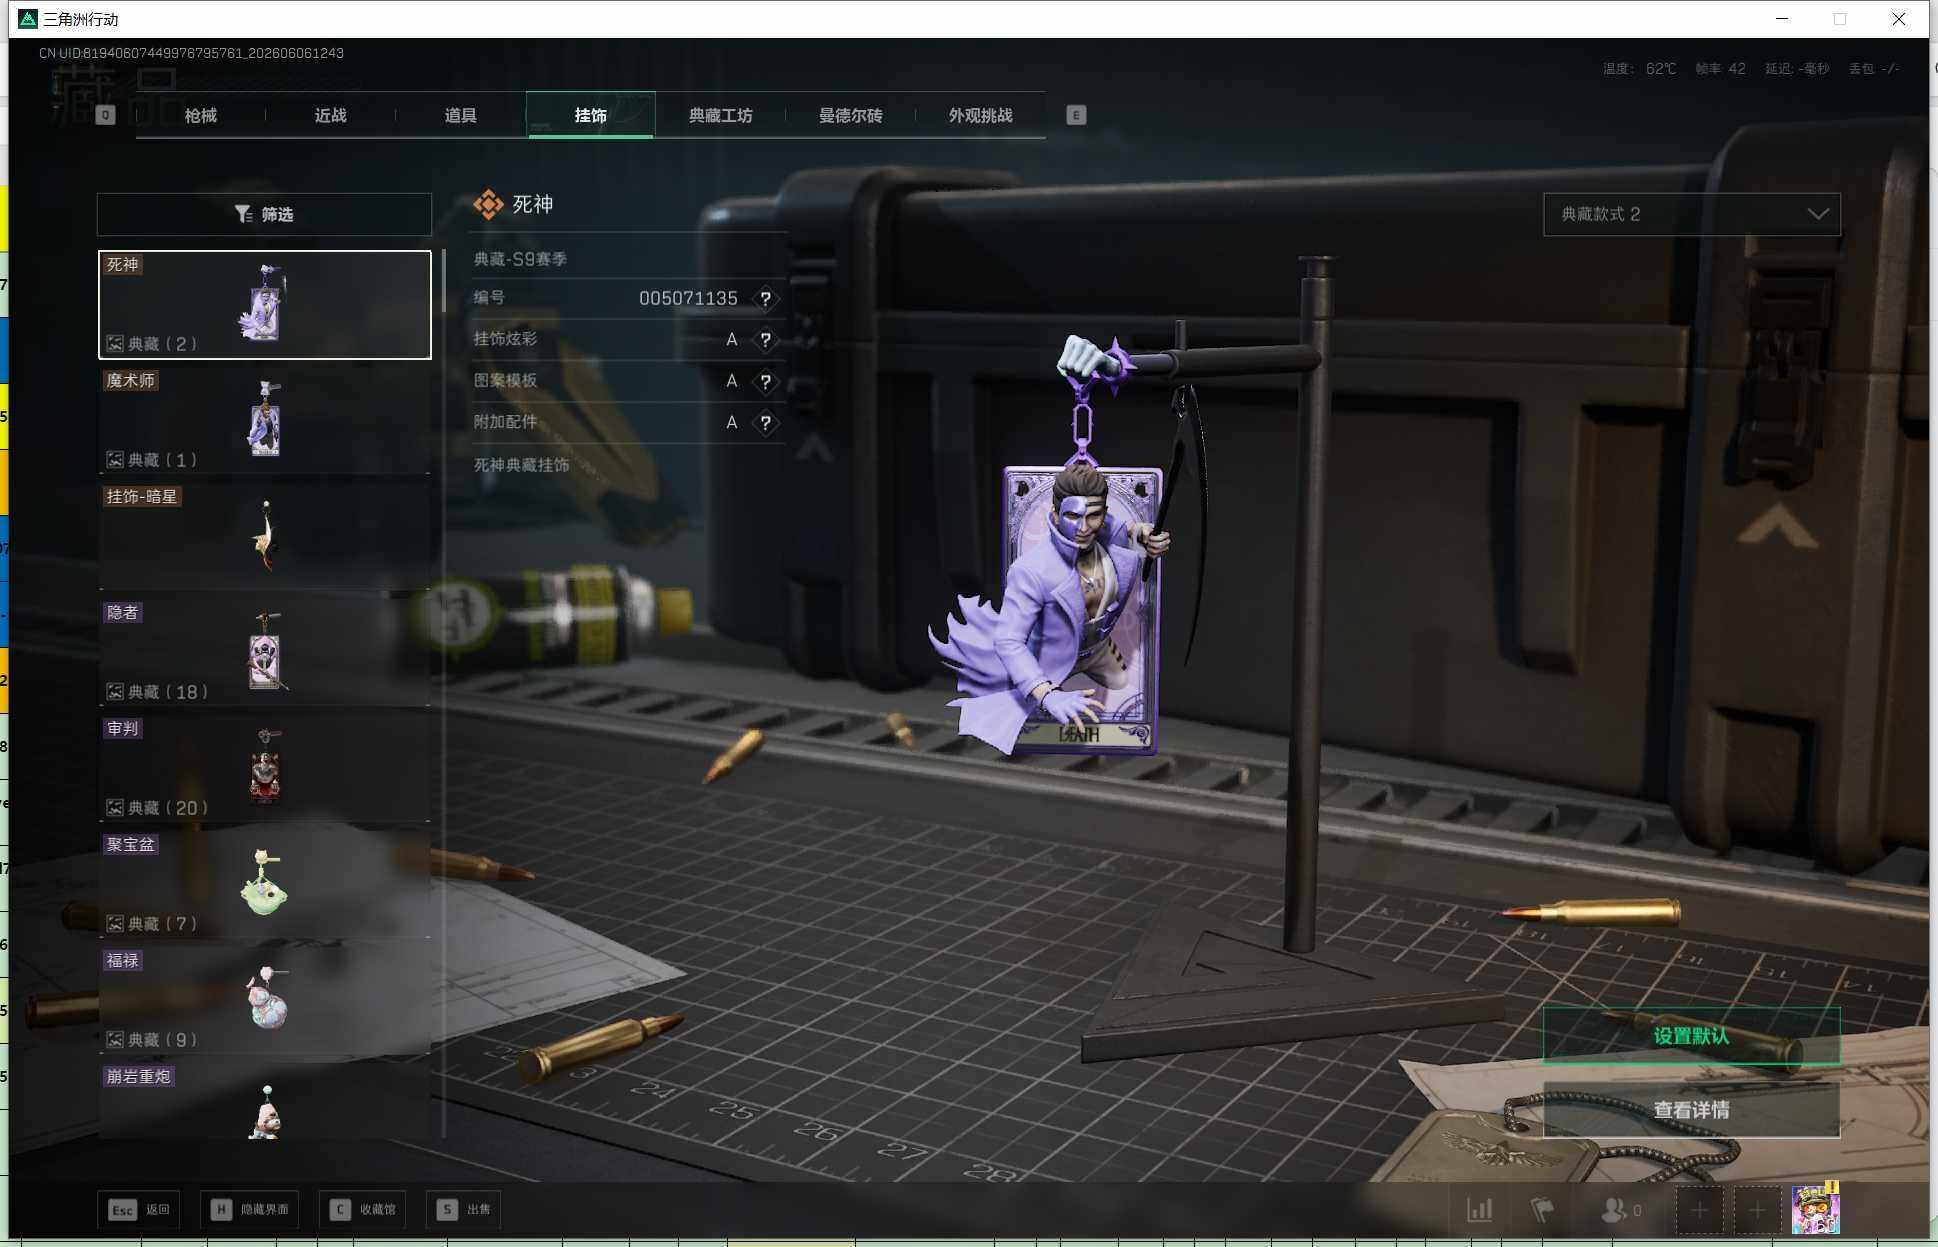Click help icon next to 挂饰炫彩
The height and width of the screenshot is (1247, 1938).
[765, 340]
